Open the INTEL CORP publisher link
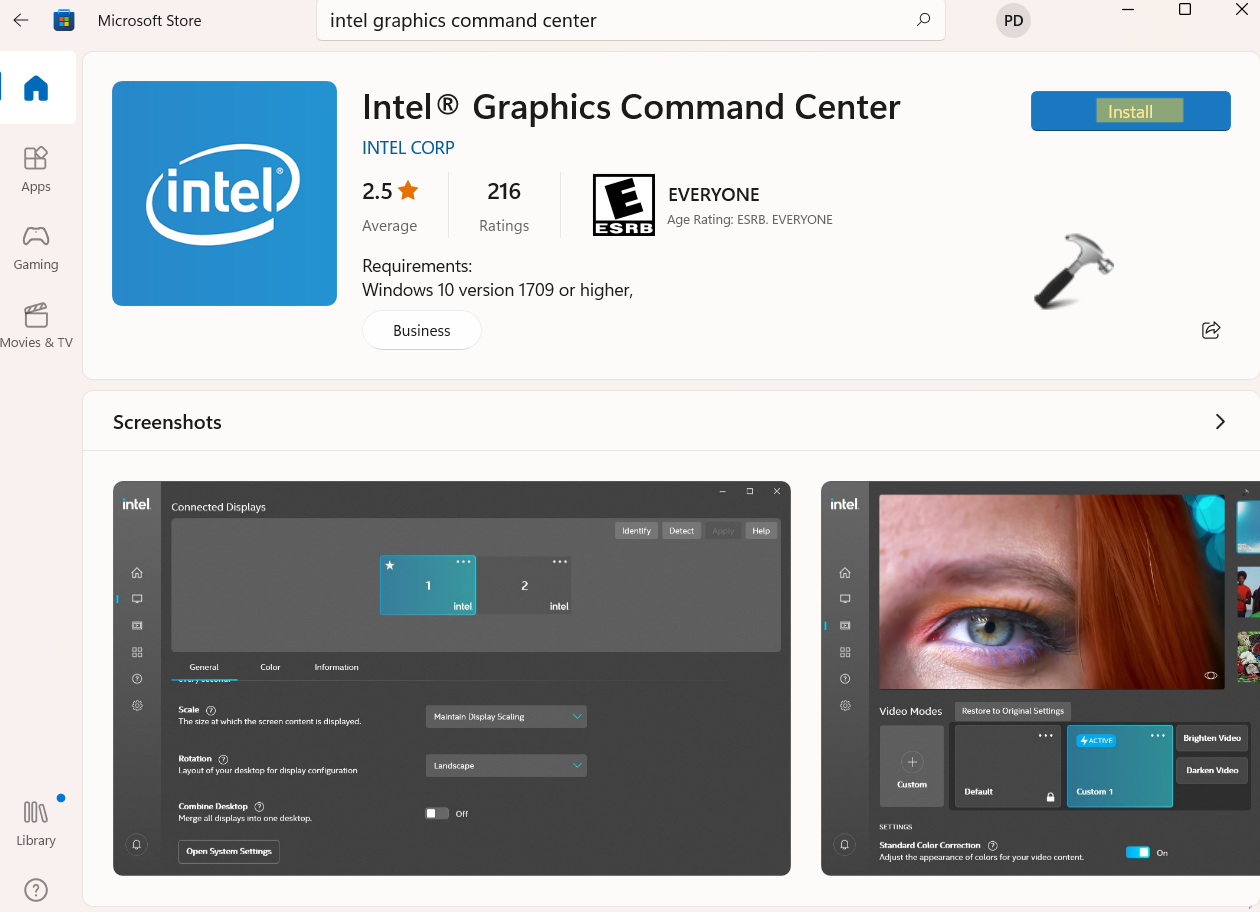The height and width of the screenshot is (912, 1260). click(x=408, y=147)
